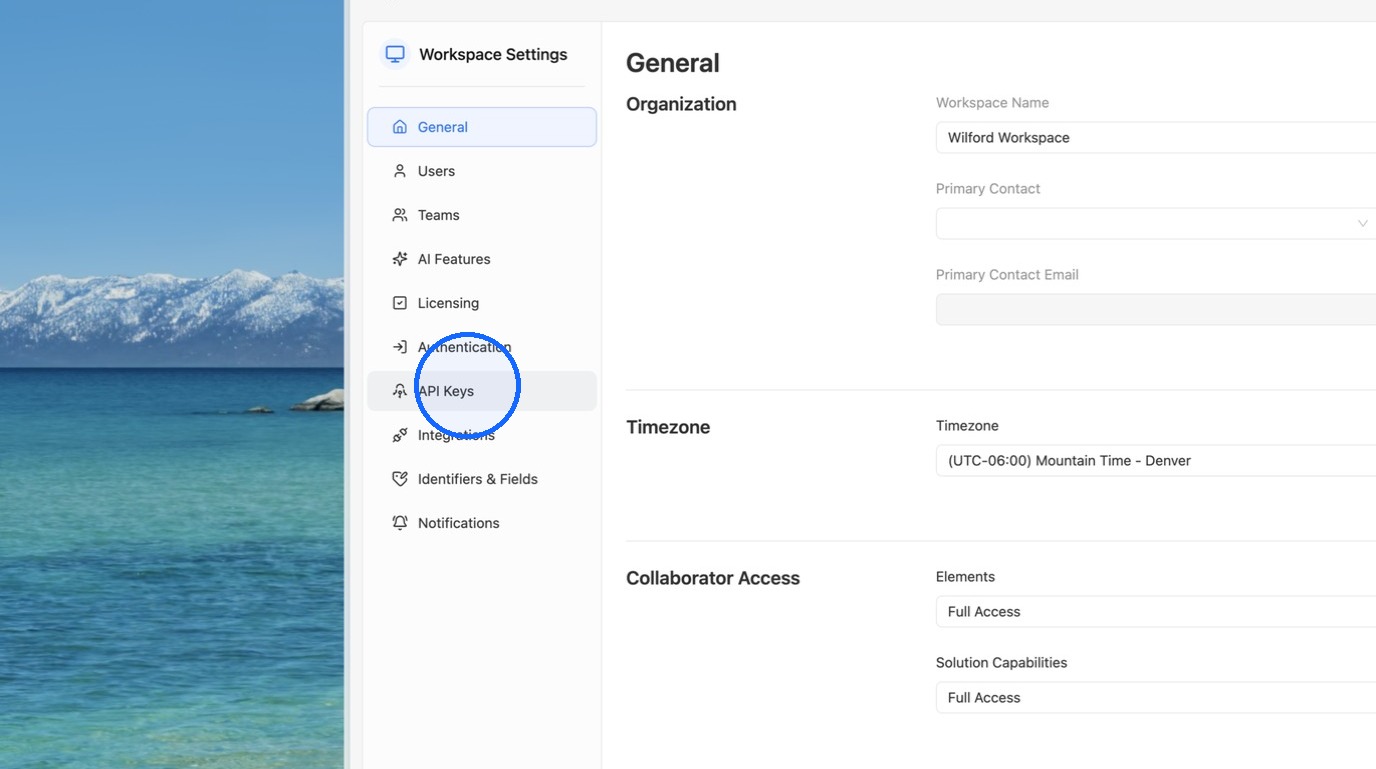Click the General home icon
This screenshot has width=1376, height=769.
click(400, 127)
